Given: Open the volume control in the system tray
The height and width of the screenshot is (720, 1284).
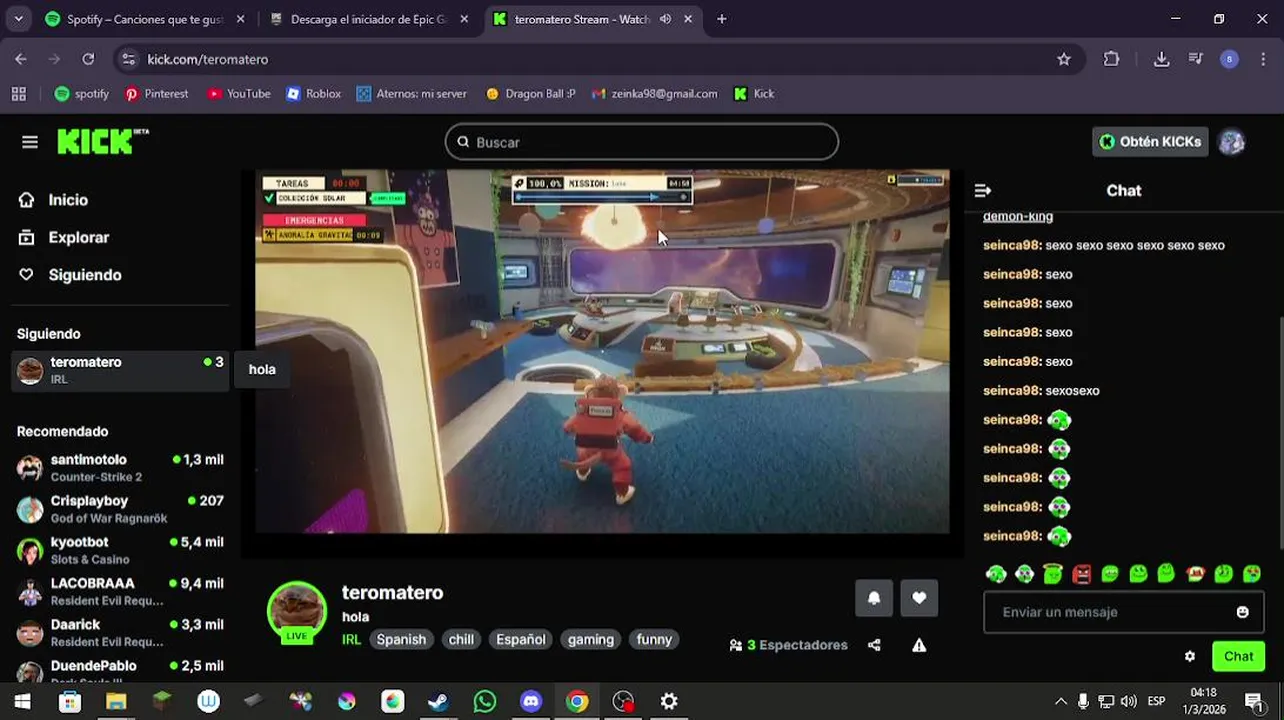Looking at the screenshot, I should pos(1129,701).
